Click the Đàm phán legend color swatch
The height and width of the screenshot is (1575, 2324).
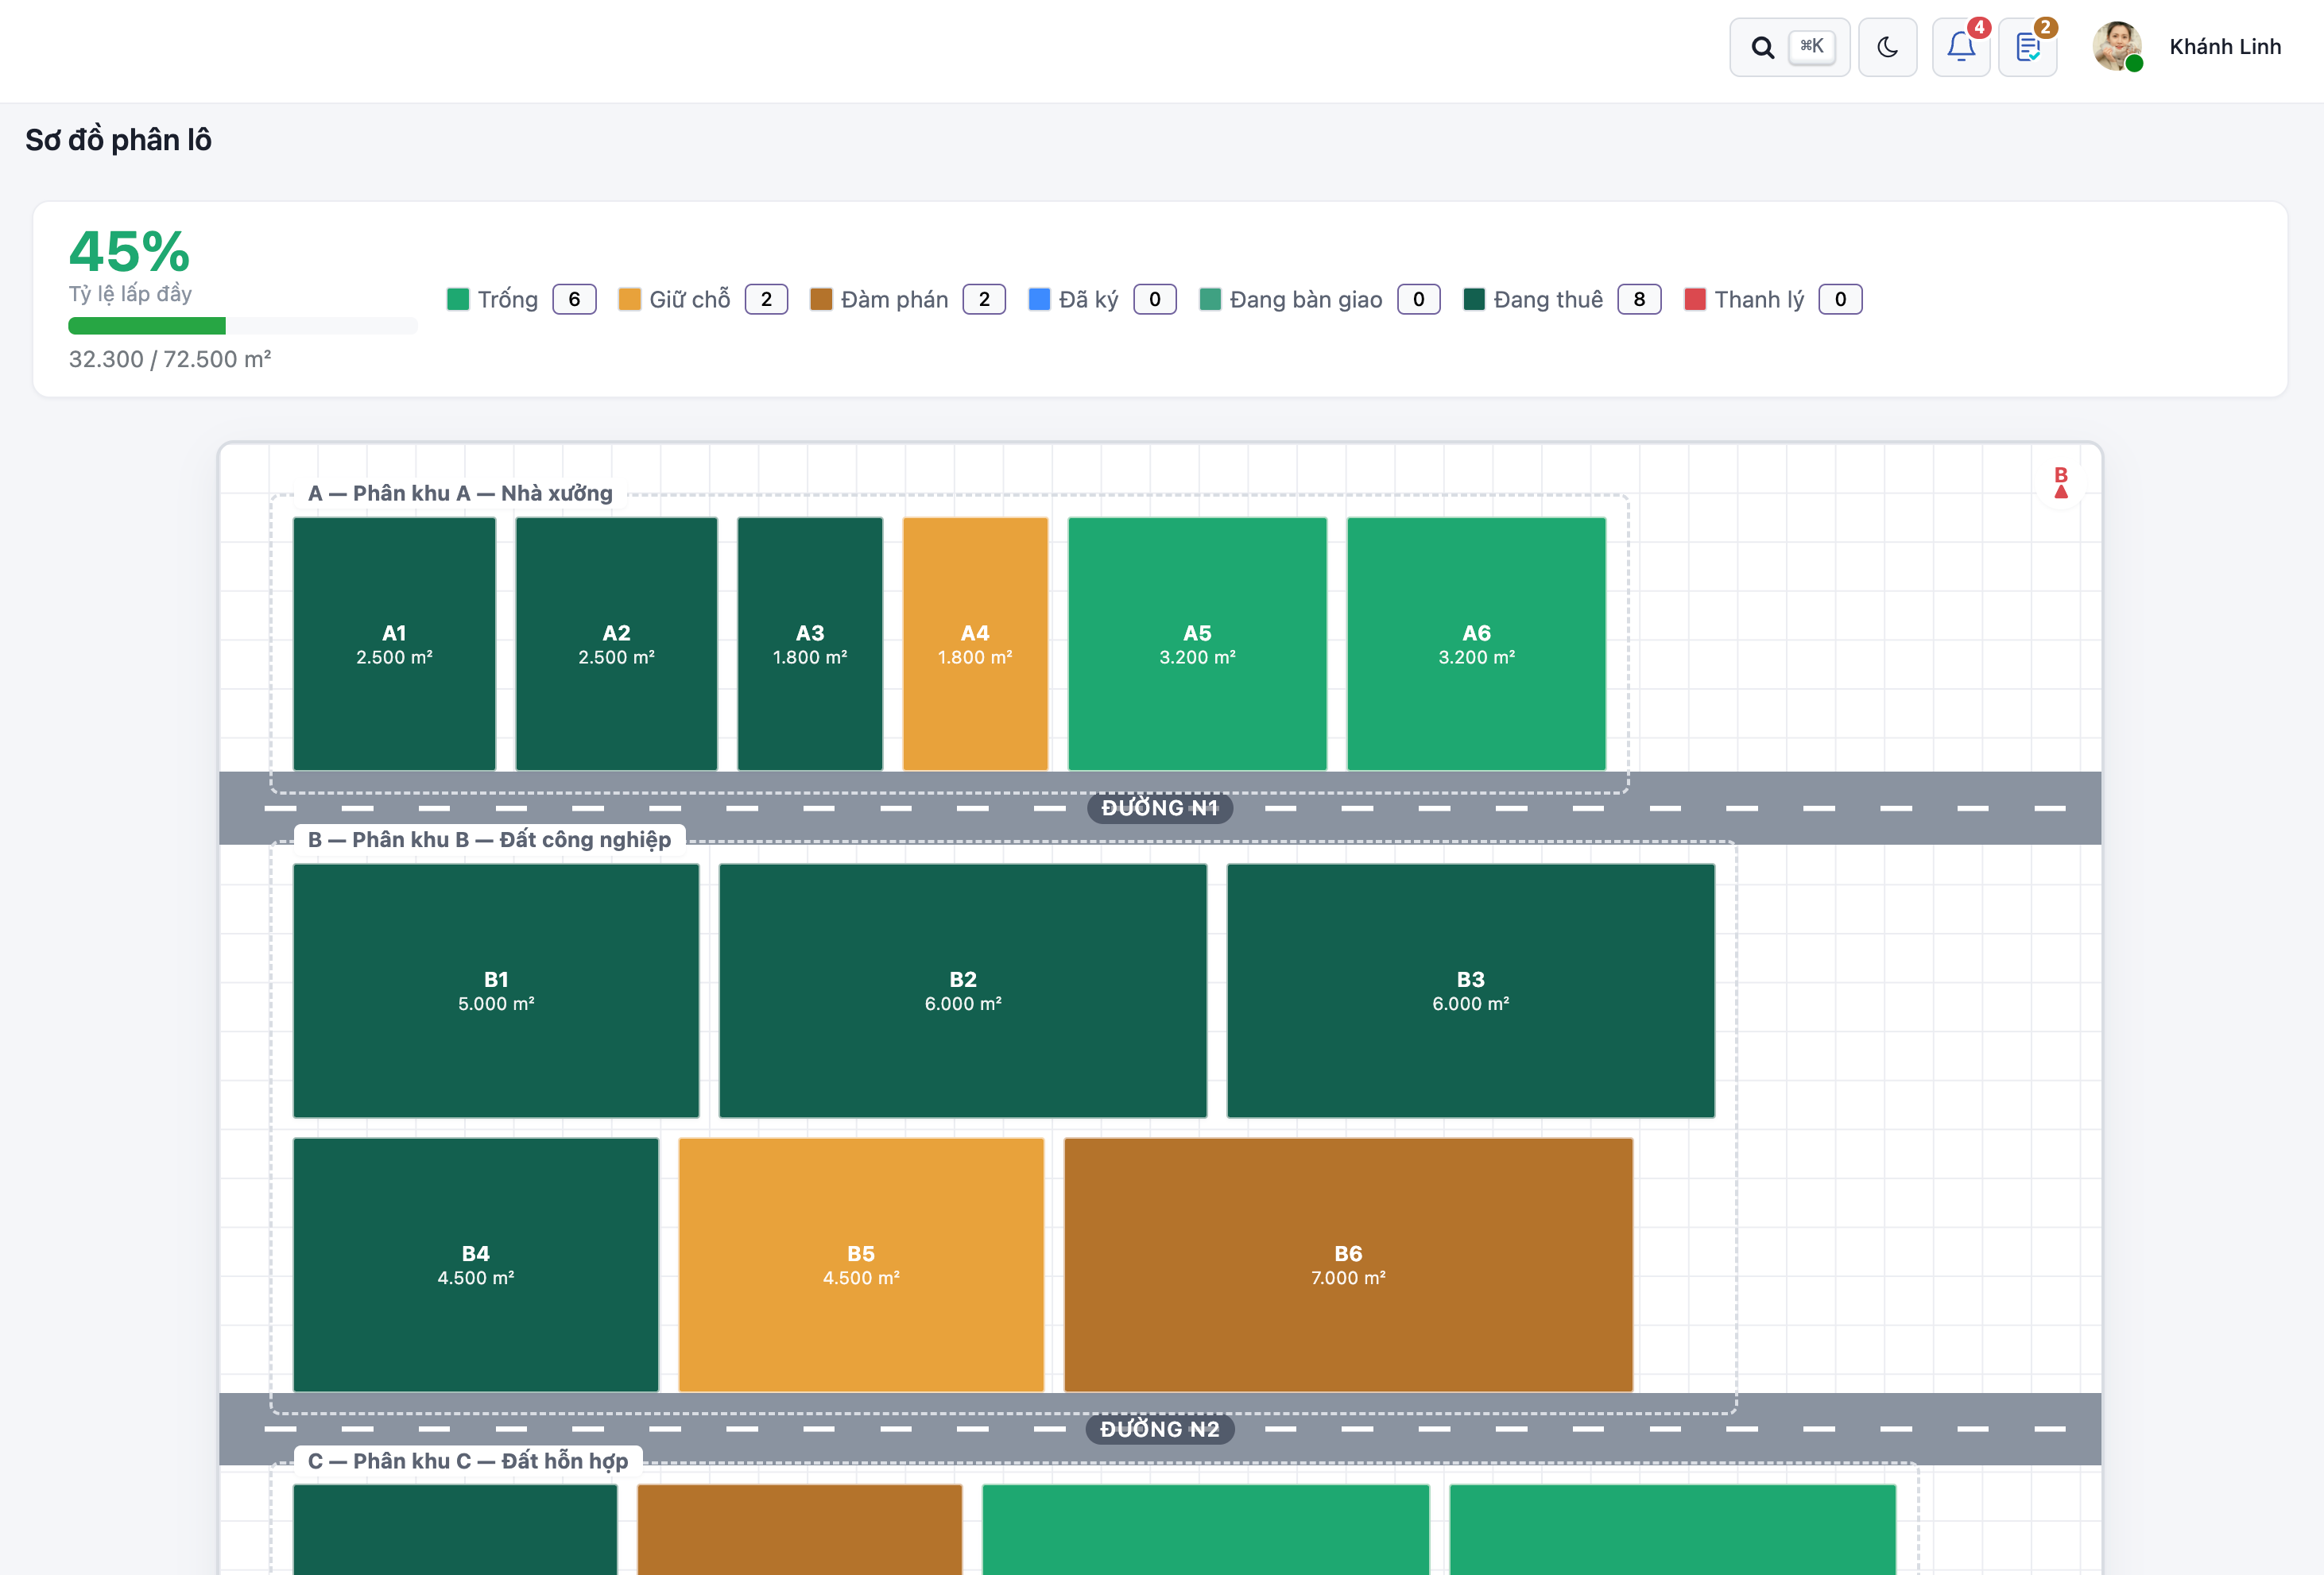(x=821, y=299)
